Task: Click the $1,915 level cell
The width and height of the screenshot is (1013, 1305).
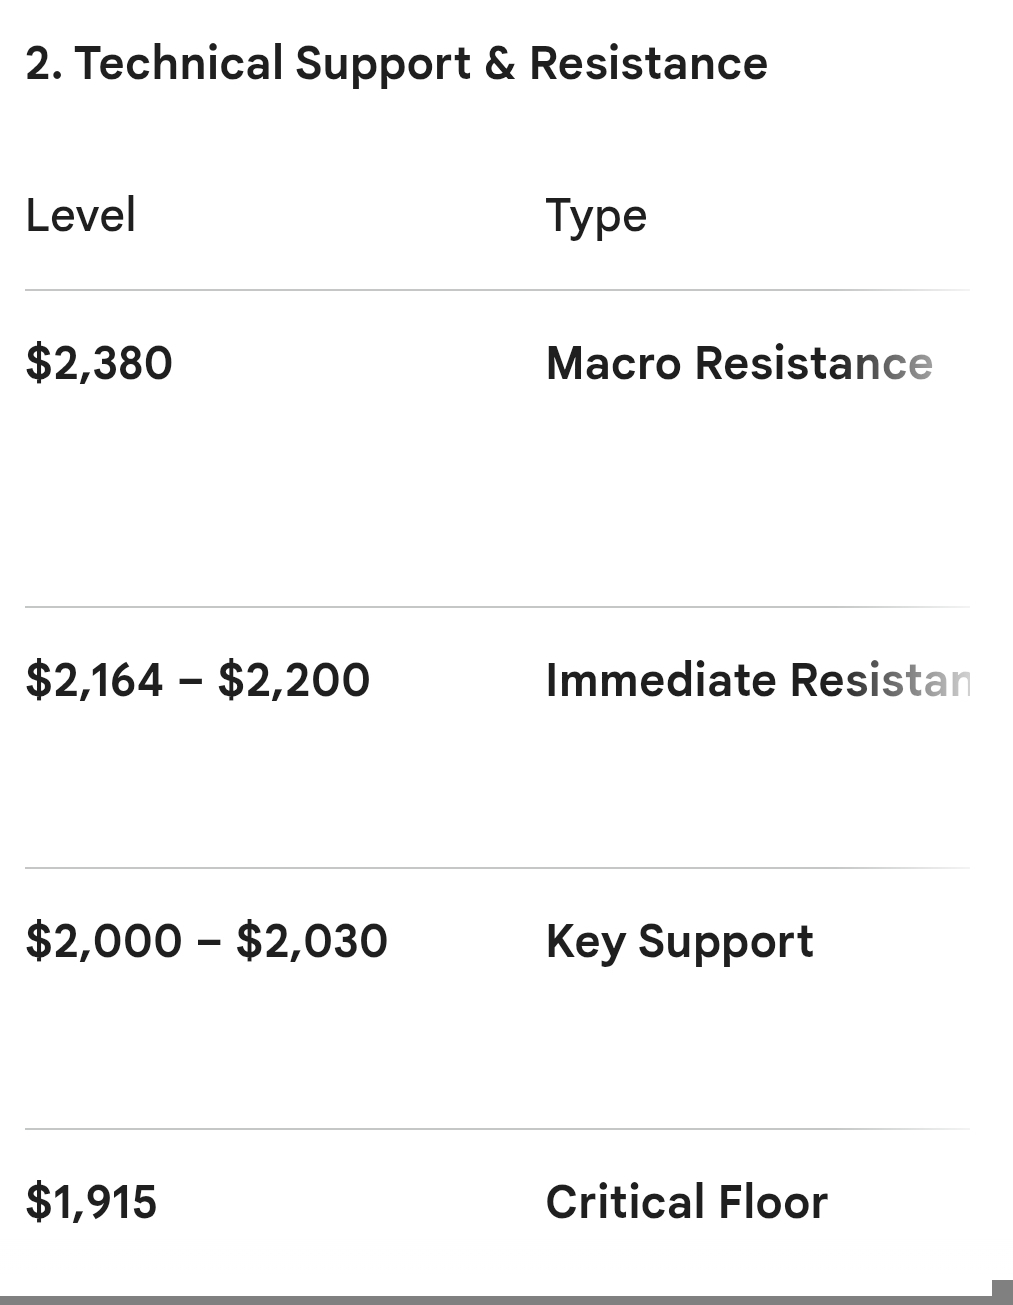Action: [x=91, y=1202]
